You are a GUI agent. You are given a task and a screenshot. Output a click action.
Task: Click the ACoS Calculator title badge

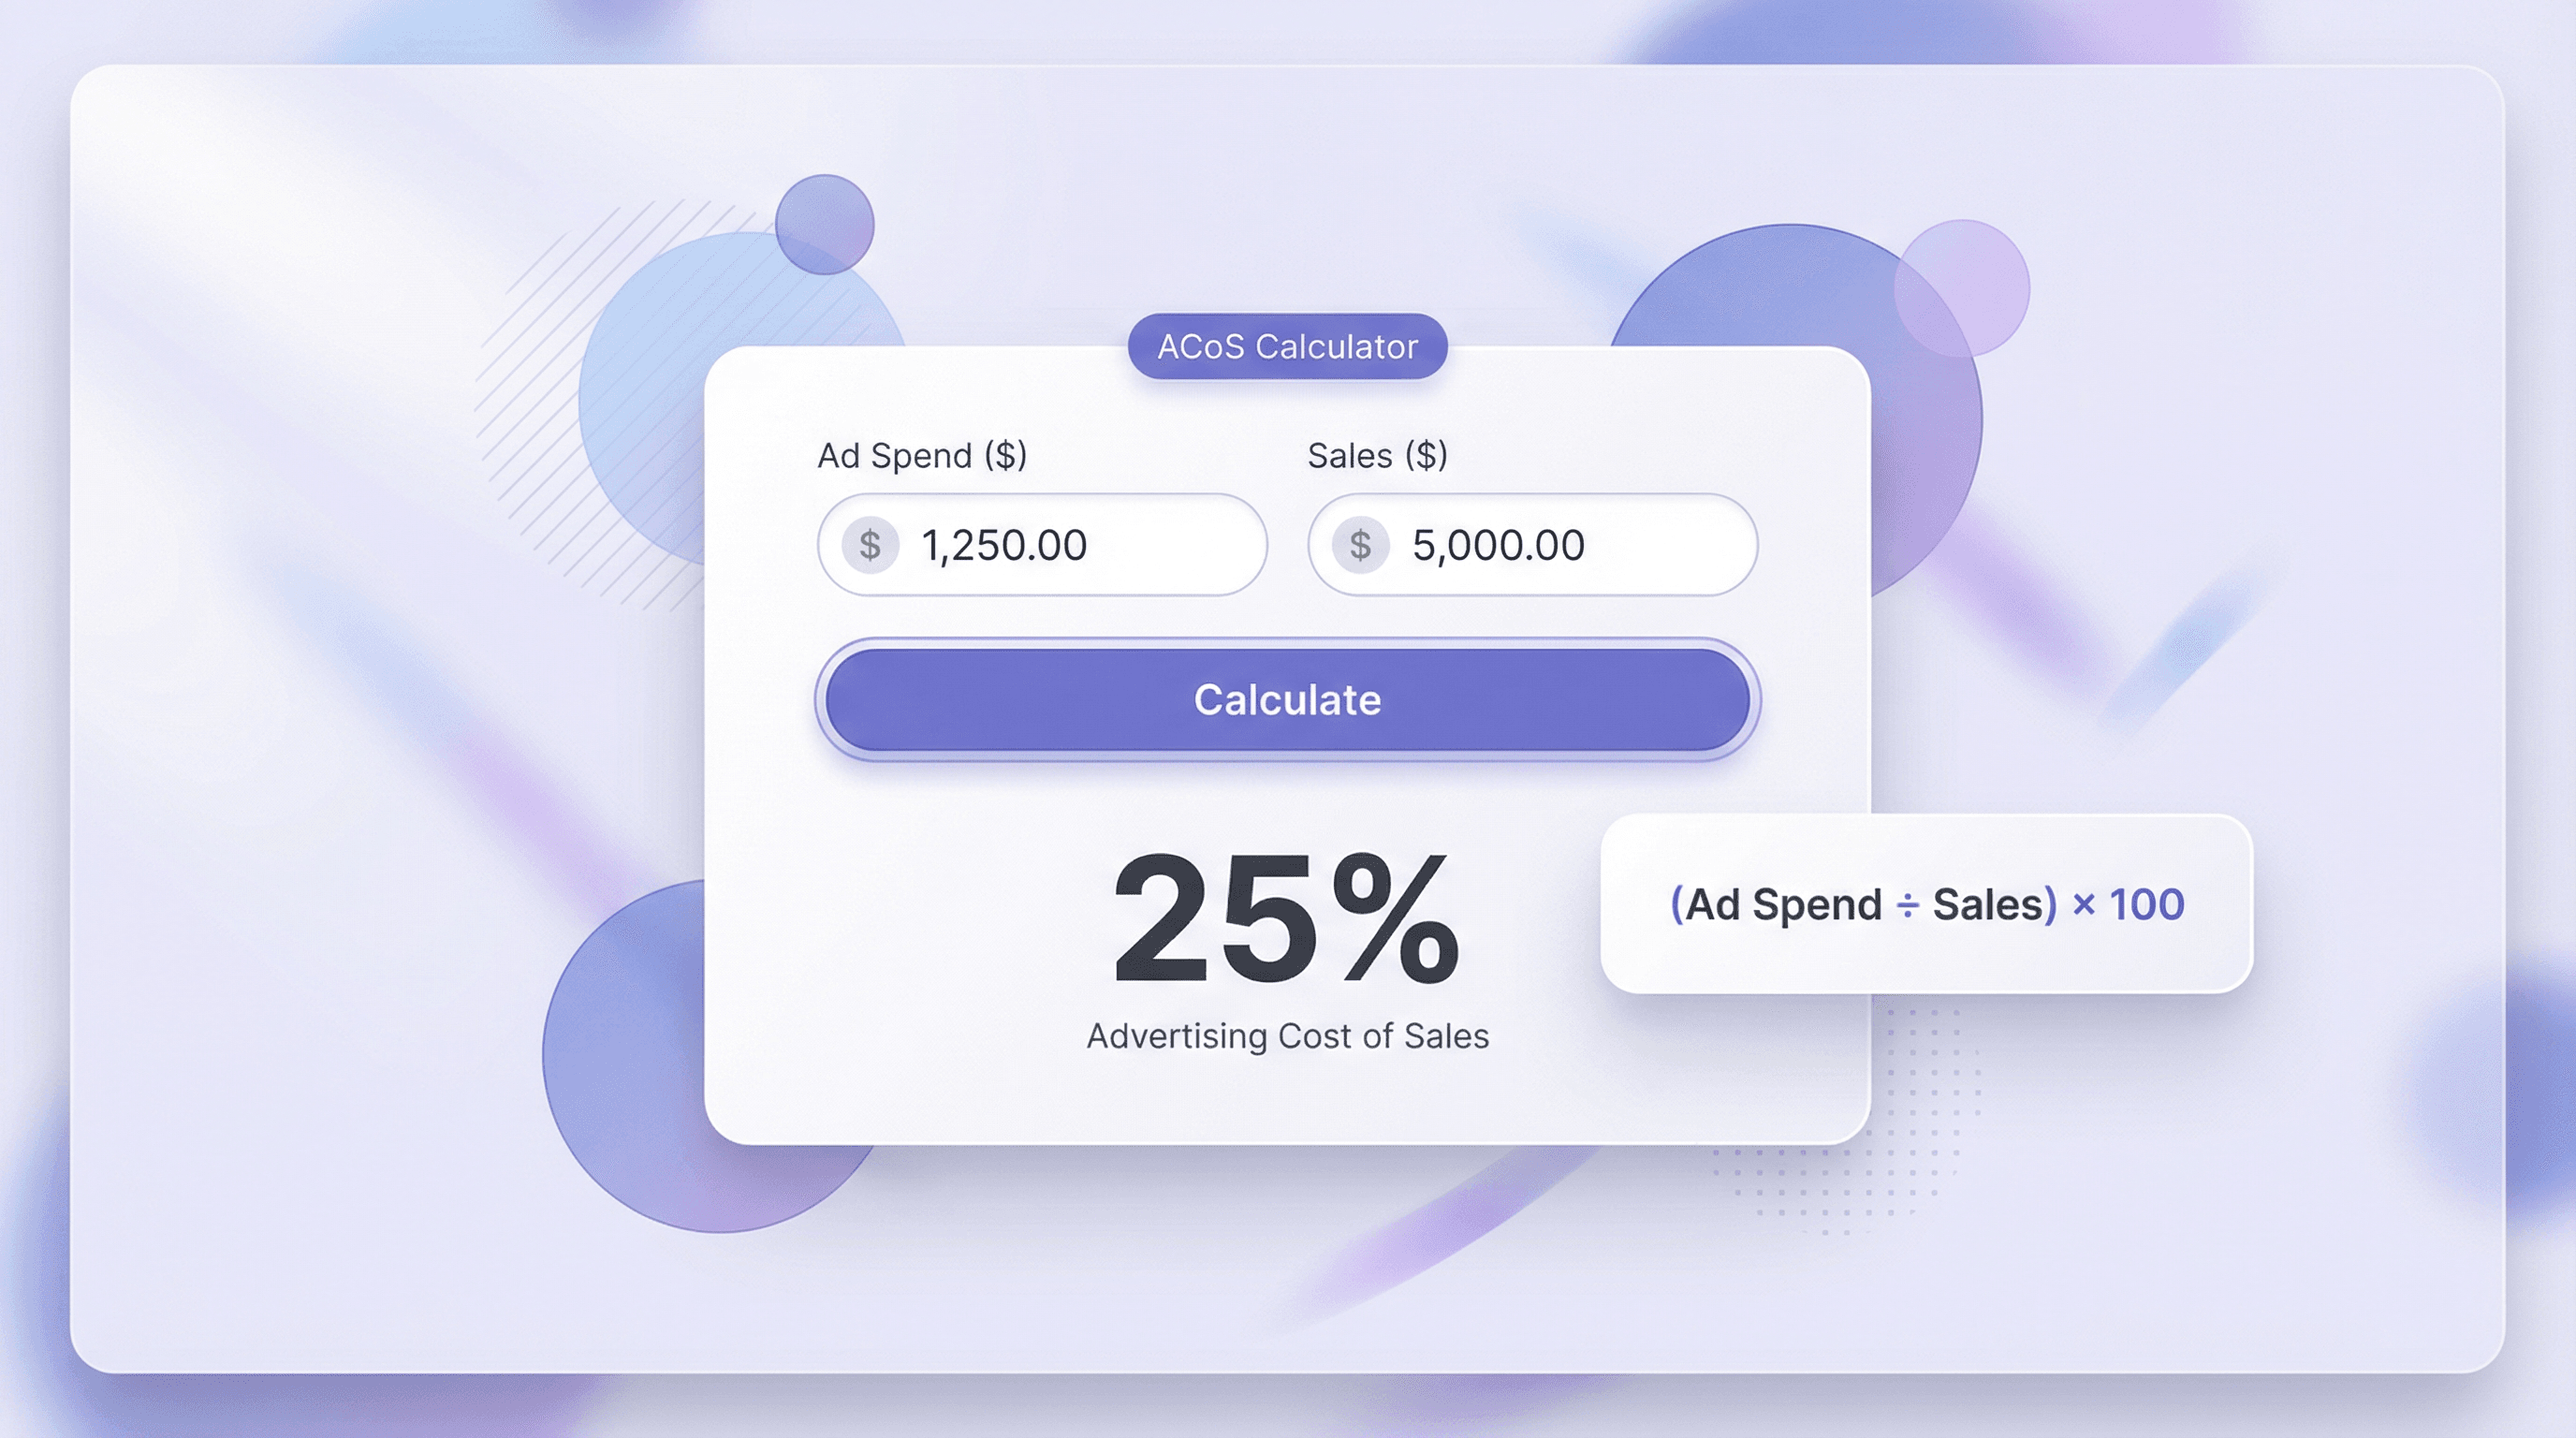tap(1287, 346)
